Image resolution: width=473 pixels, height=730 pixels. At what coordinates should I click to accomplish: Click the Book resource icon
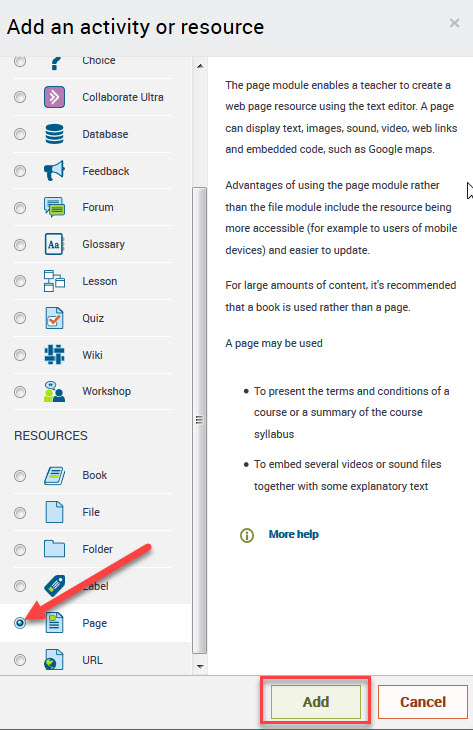(54, 475)
